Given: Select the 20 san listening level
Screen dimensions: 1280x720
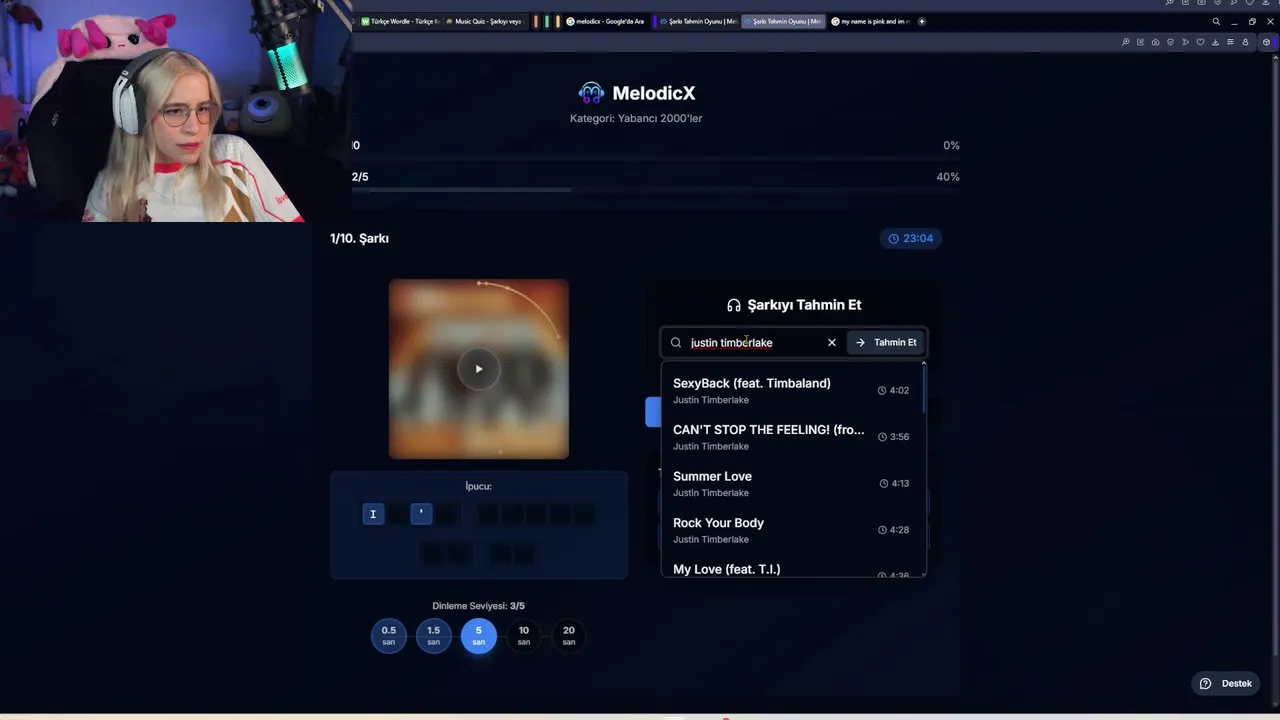Looking at the screenshot, I should click(568, 635).
